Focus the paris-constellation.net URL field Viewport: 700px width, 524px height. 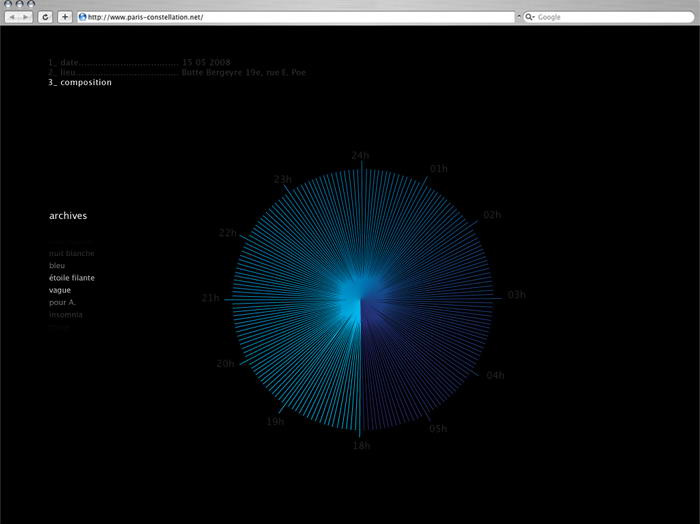point(300,17)
